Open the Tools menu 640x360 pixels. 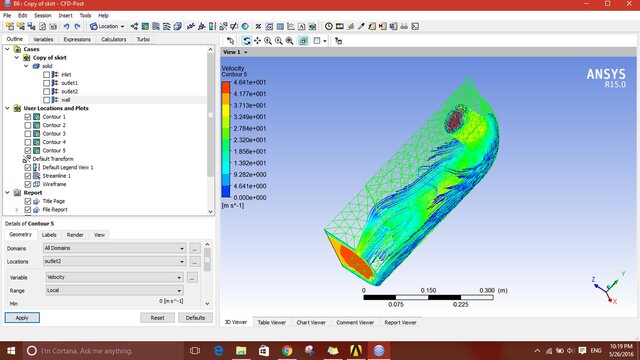[85, 16]
